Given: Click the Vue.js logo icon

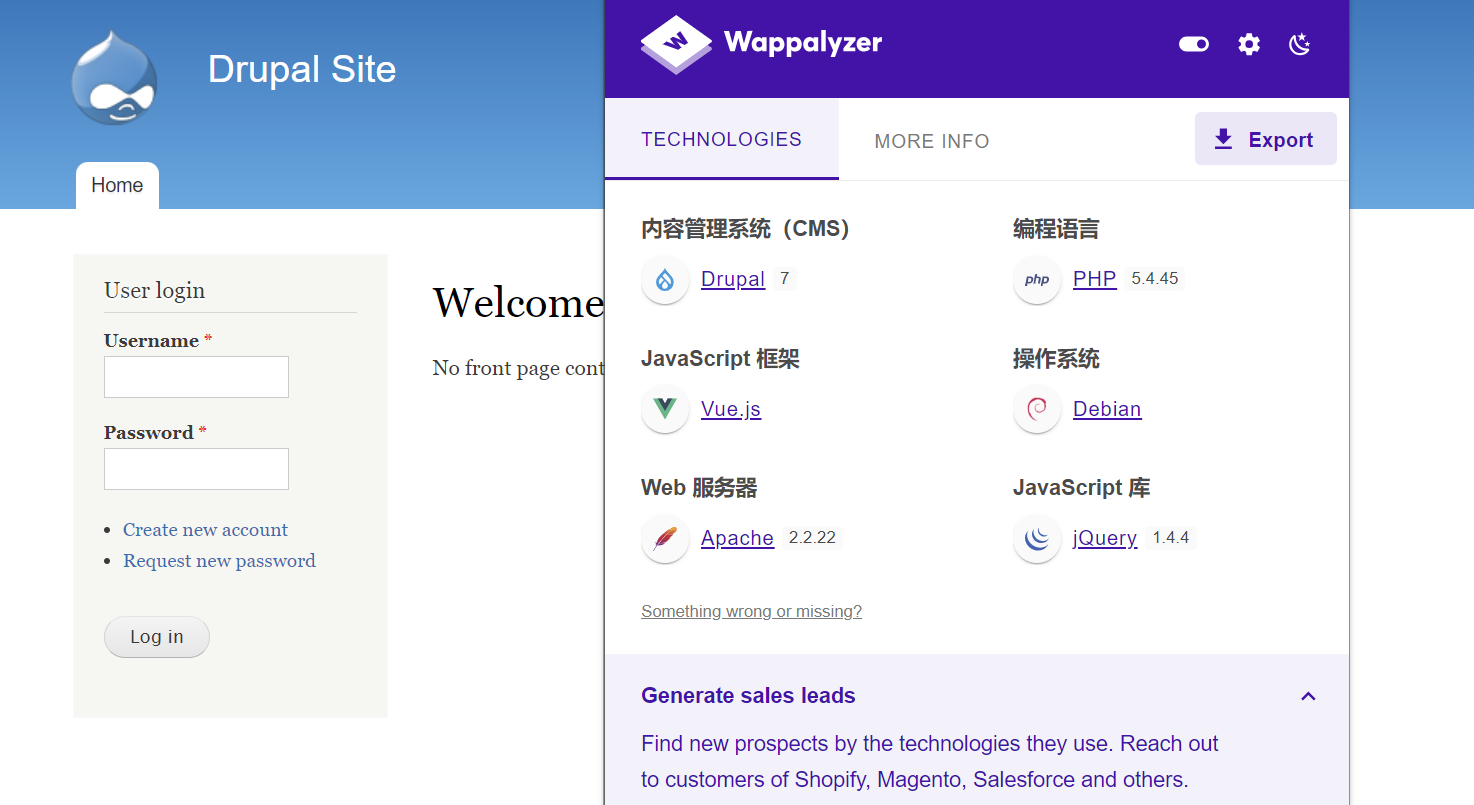Looking at the screenshot, I should point(665,409).
